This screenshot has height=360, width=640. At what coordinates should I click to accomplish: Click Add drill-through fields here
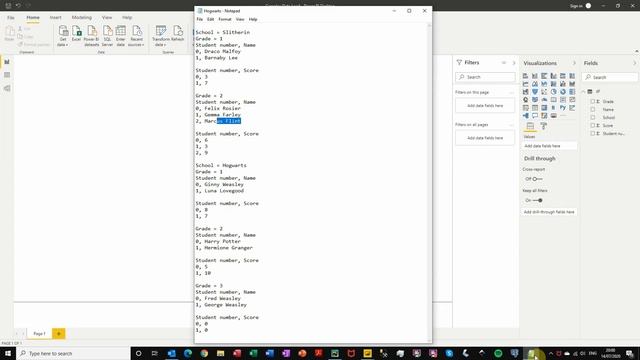[549, 212]
